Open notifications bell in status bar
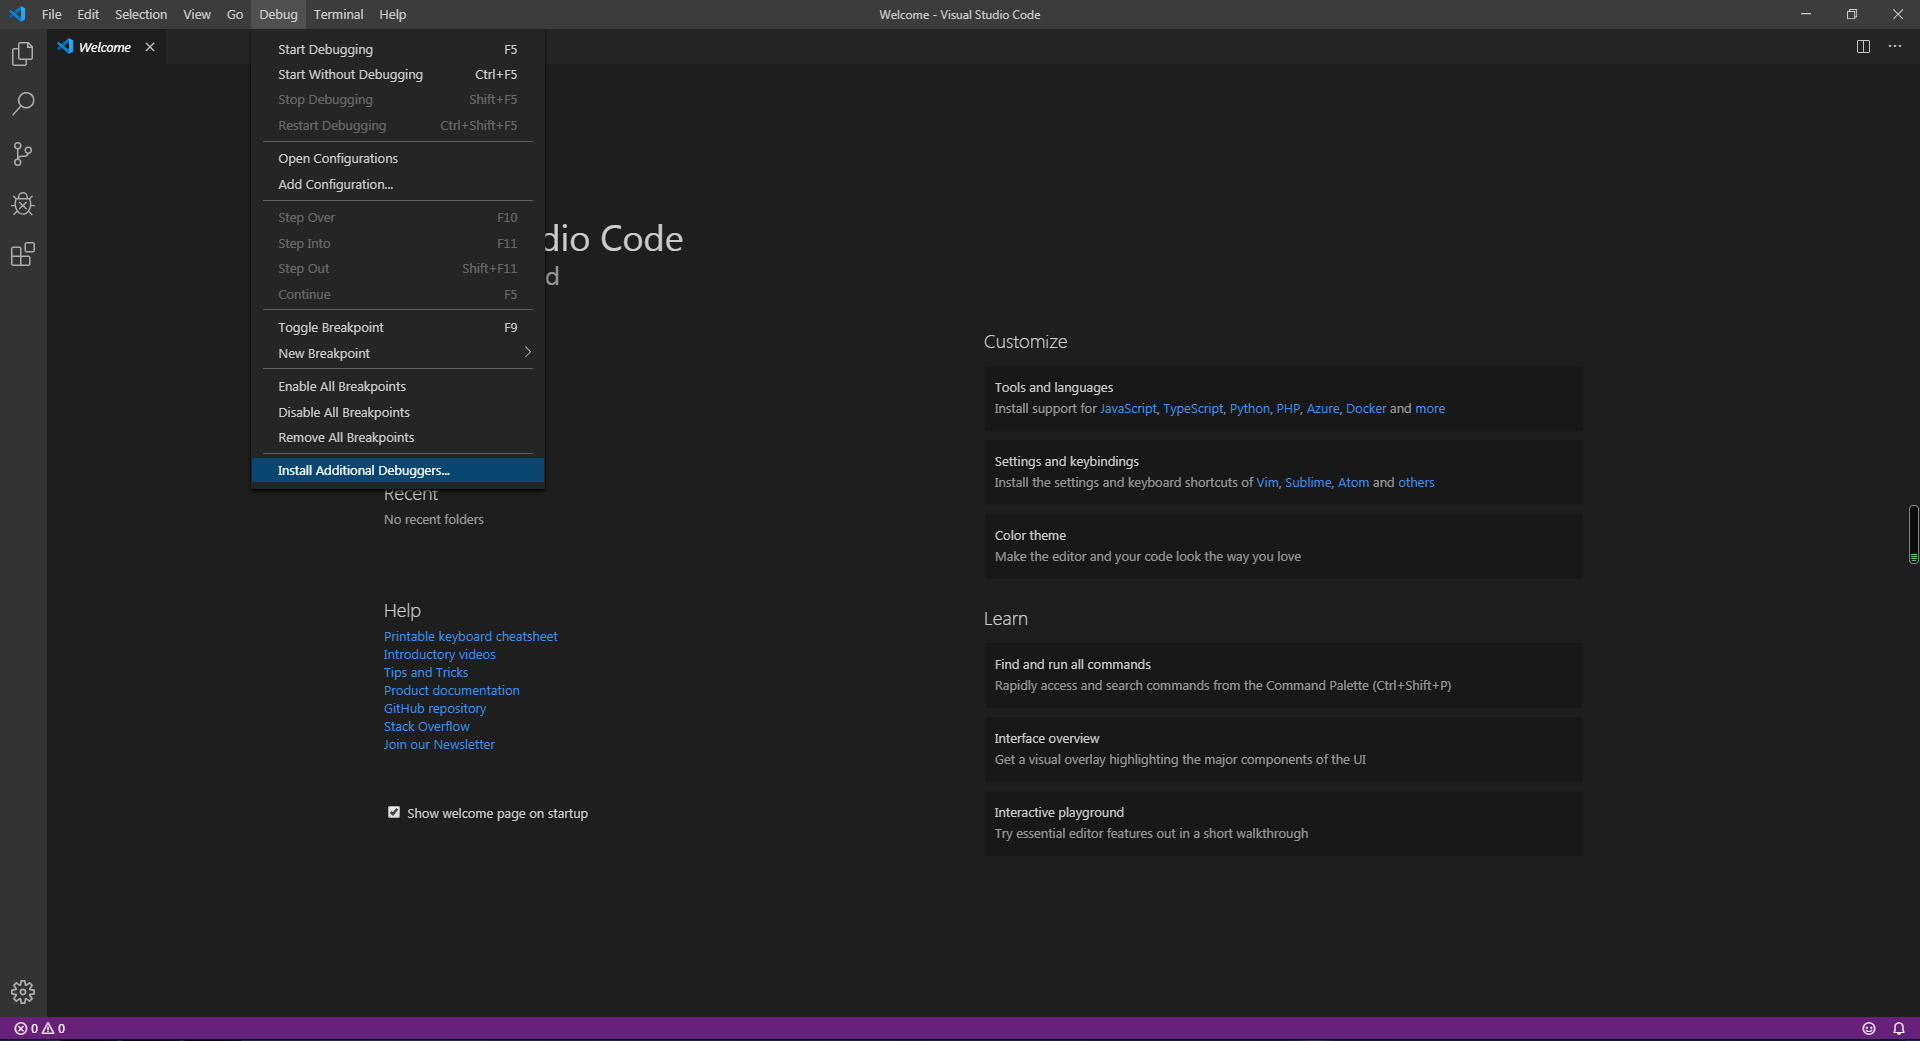Image resolution: width=1920 pixels, height=1041 pixels. pos(1898,1028)
